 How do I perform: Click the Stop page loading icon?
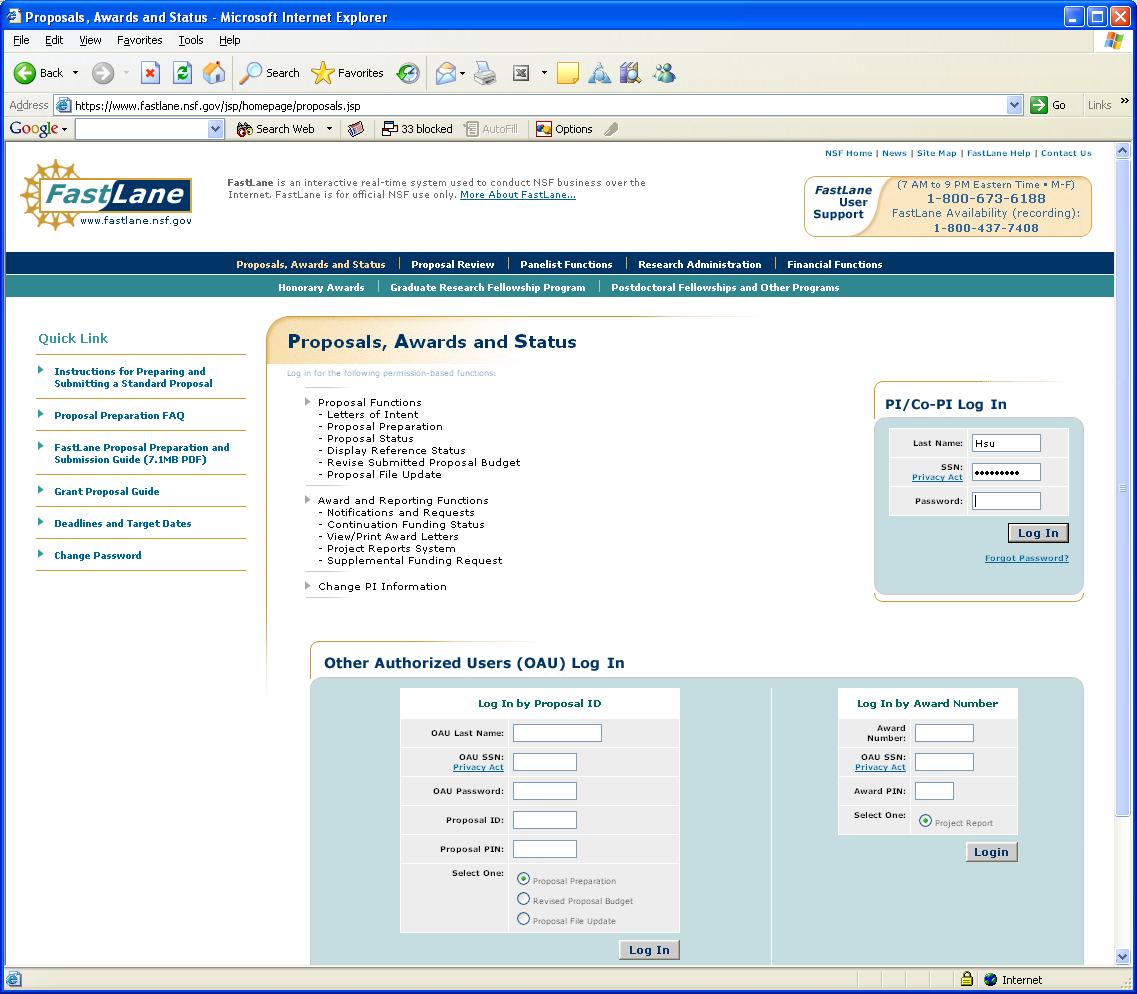[x=150, y=73]
